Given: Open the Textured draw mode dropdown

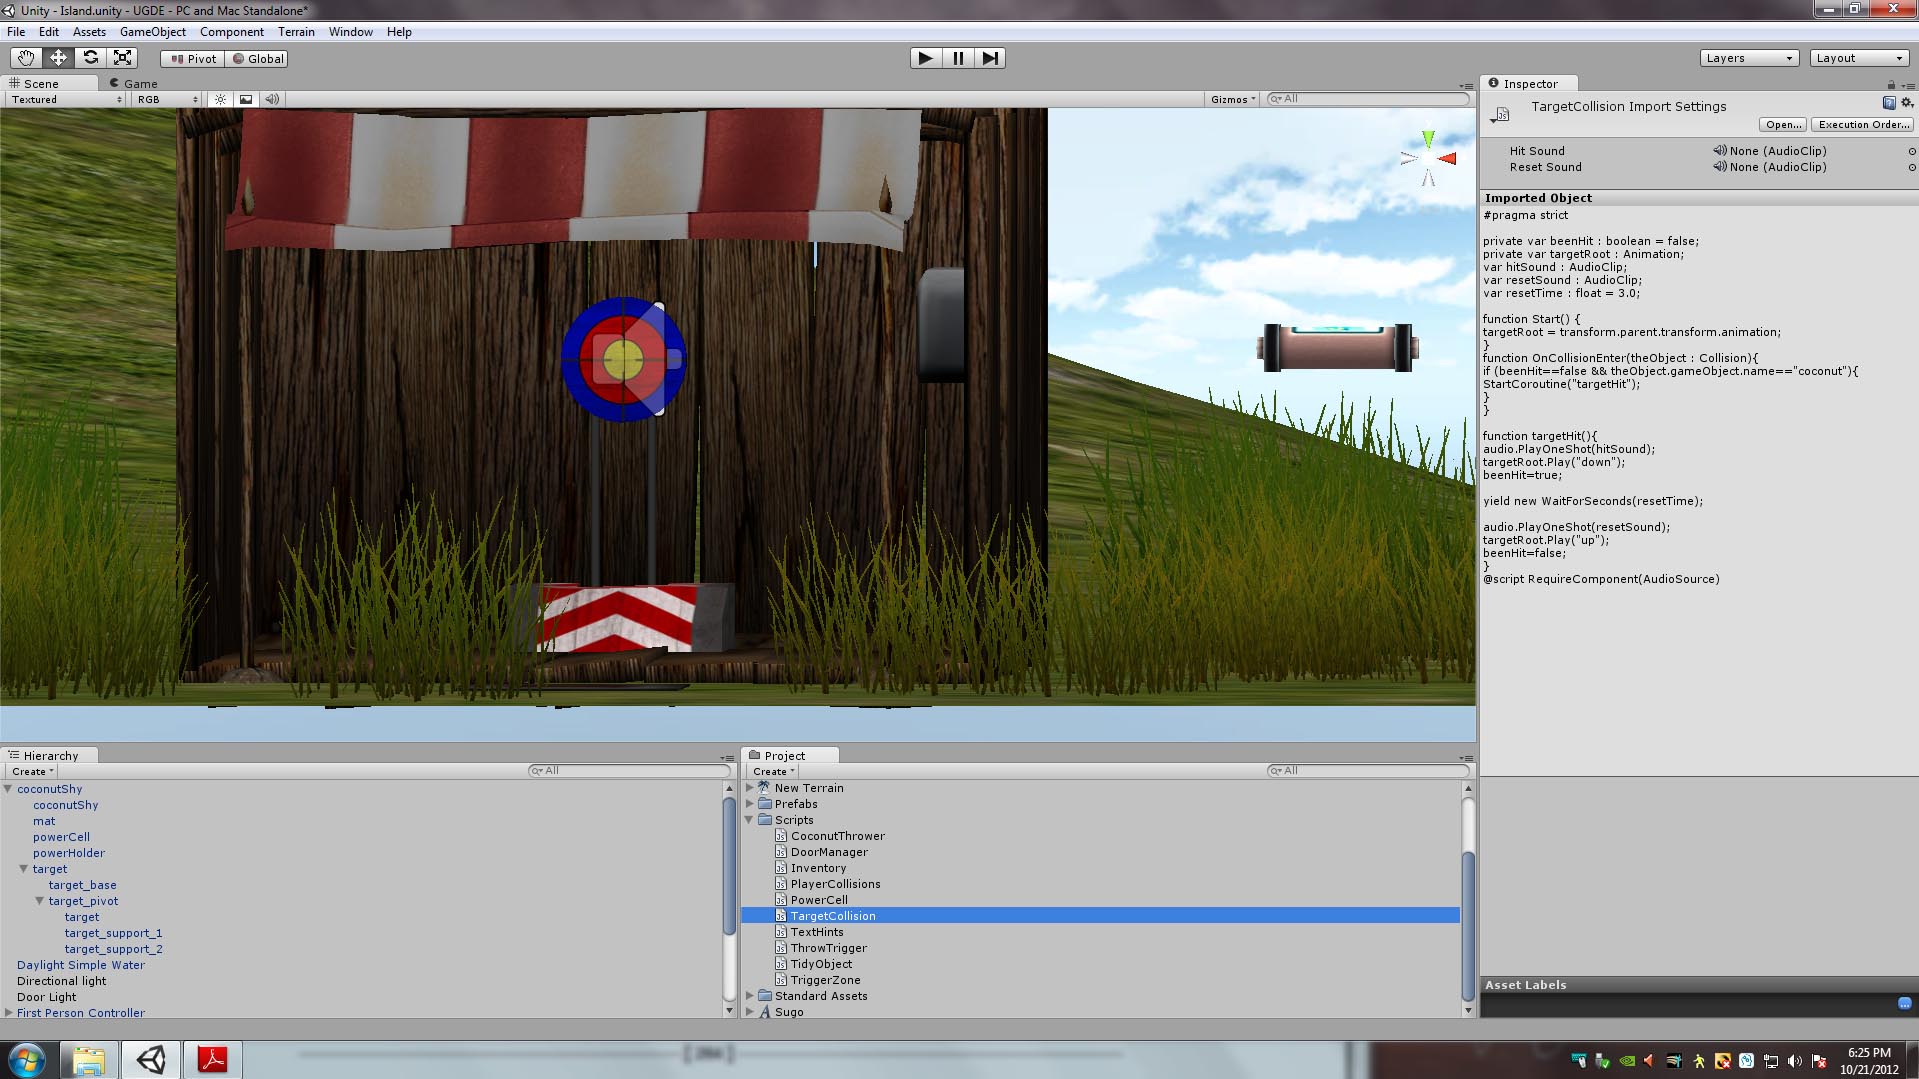Looking at the screenshot, I should (x=66, y=99).
